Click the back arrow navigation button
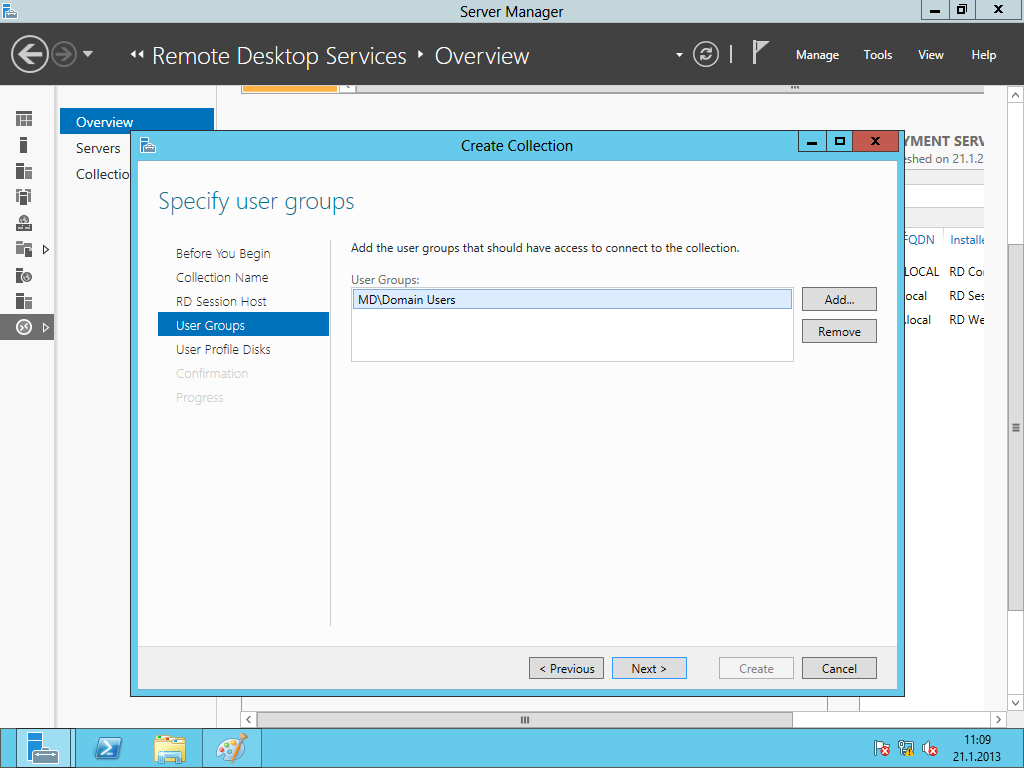 [30, 54]
